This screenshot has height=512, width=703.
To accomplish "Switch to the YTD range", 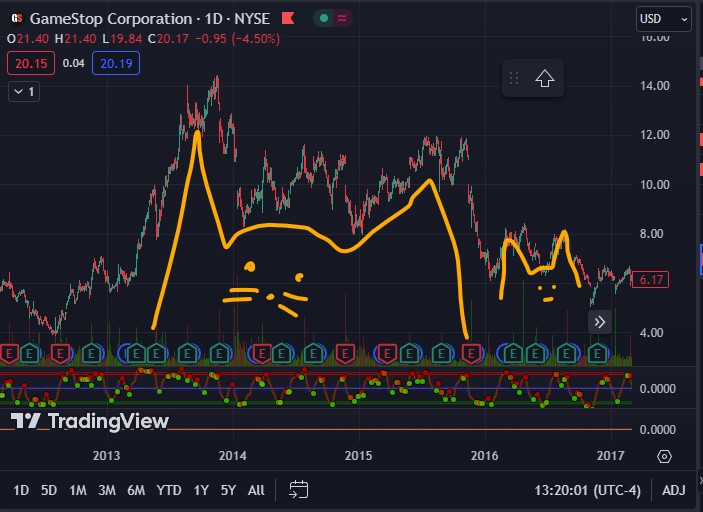I will [169, 489].
